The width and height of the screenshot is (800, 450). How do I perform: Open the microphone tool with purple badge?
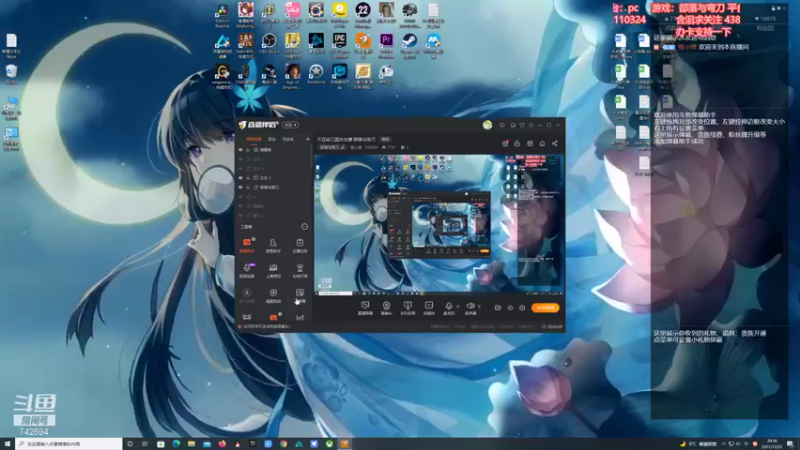tap(247, 270)
